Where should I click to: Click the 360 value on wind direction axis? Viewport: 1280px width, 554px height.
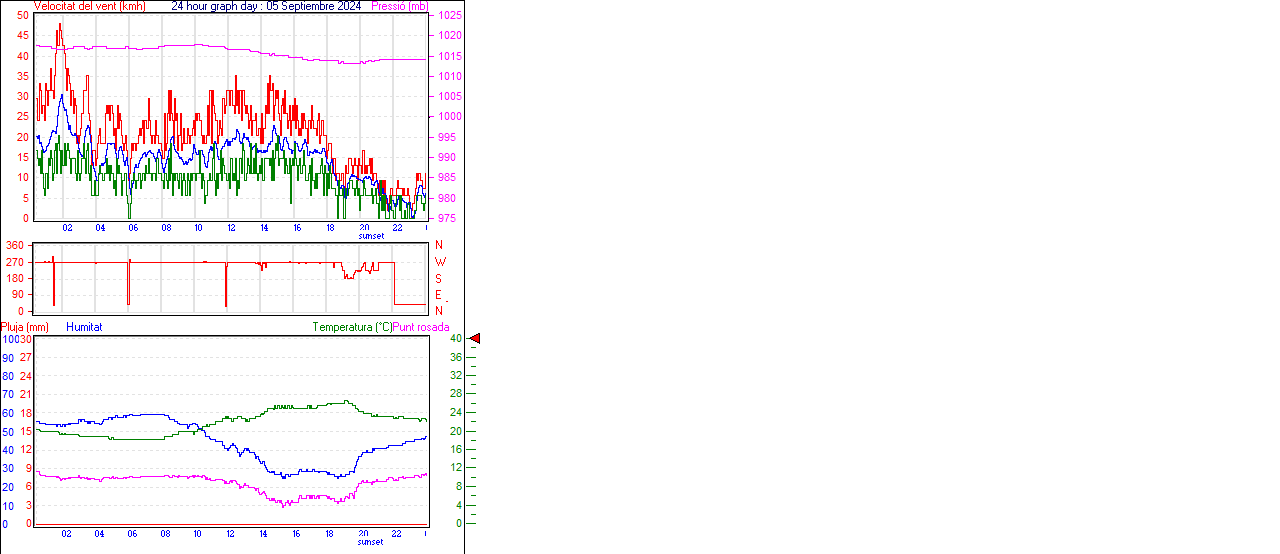click(x=15, y=245)
